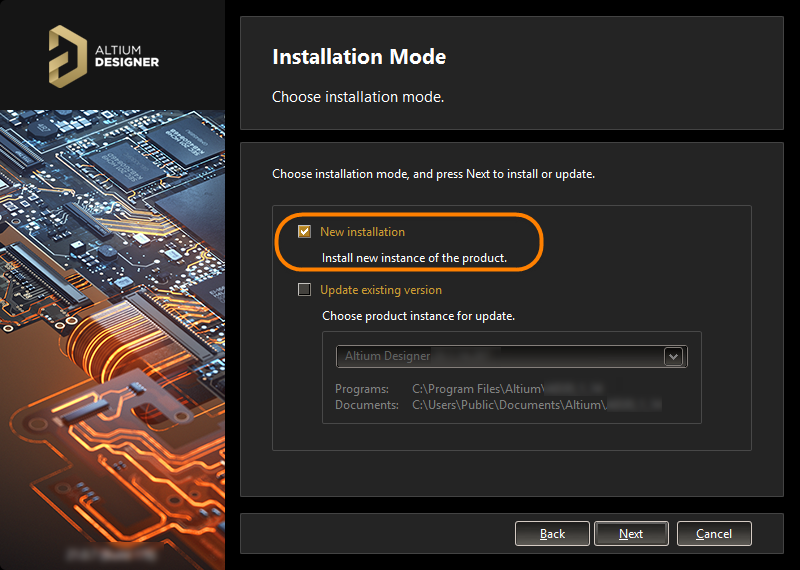Click 'Choose product instance for update' text
The image size is (800, 570).
pos(418,316)
